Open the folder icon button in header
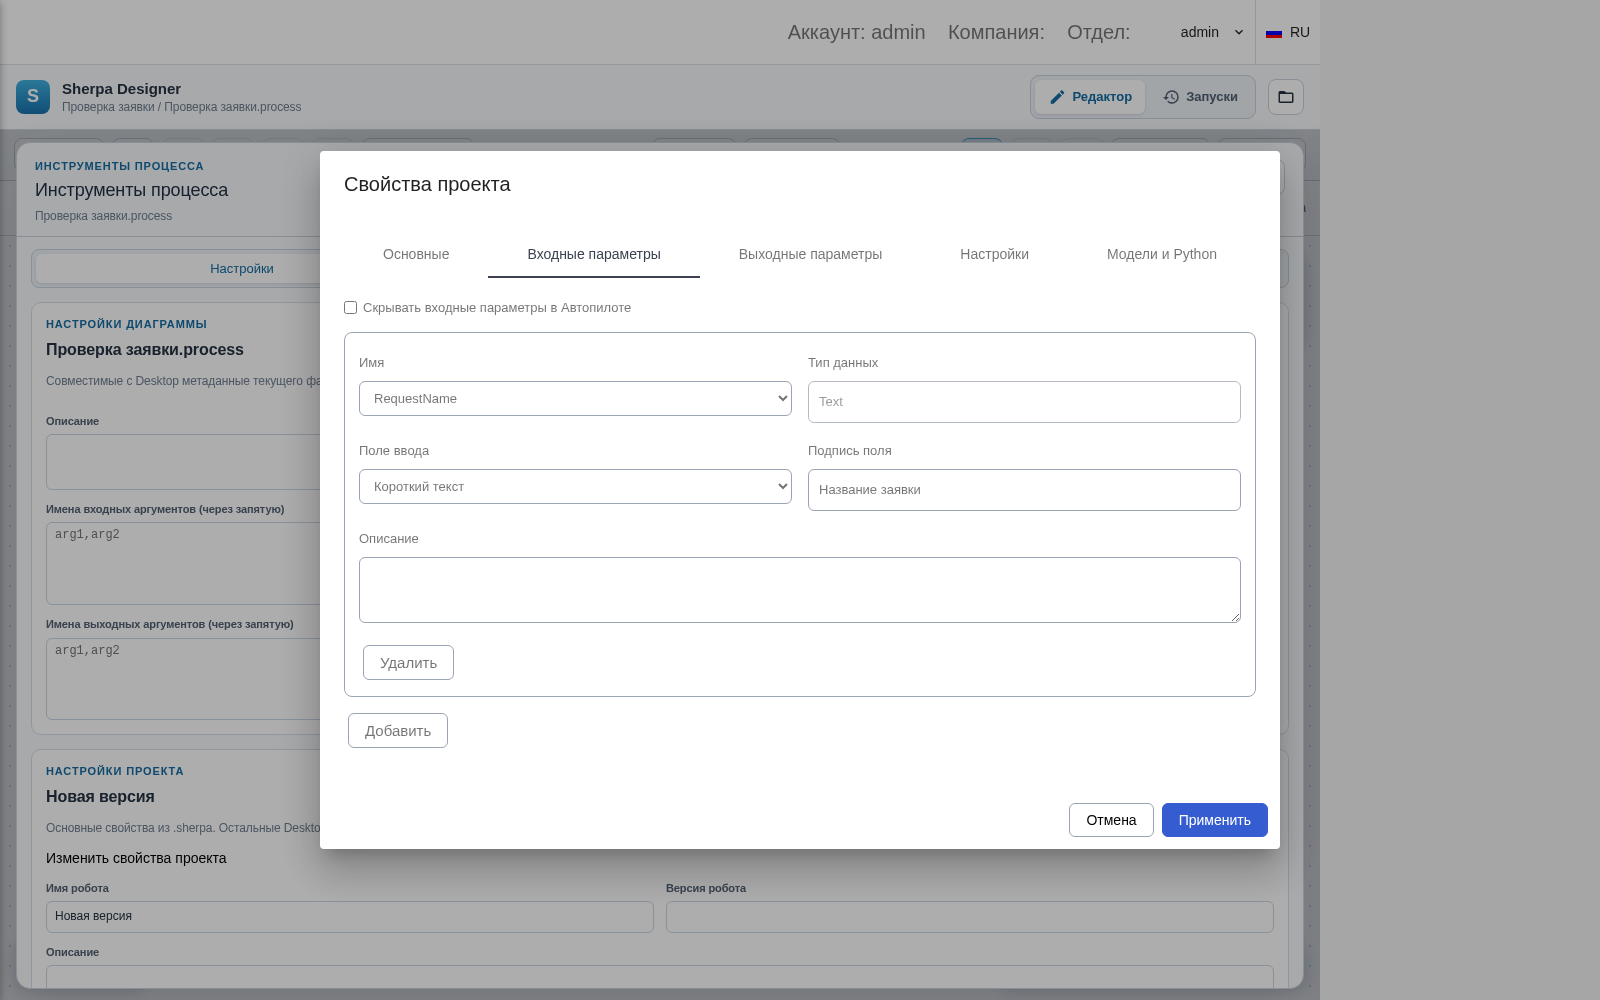Screen dimensions: 1600x1000 1286,97
